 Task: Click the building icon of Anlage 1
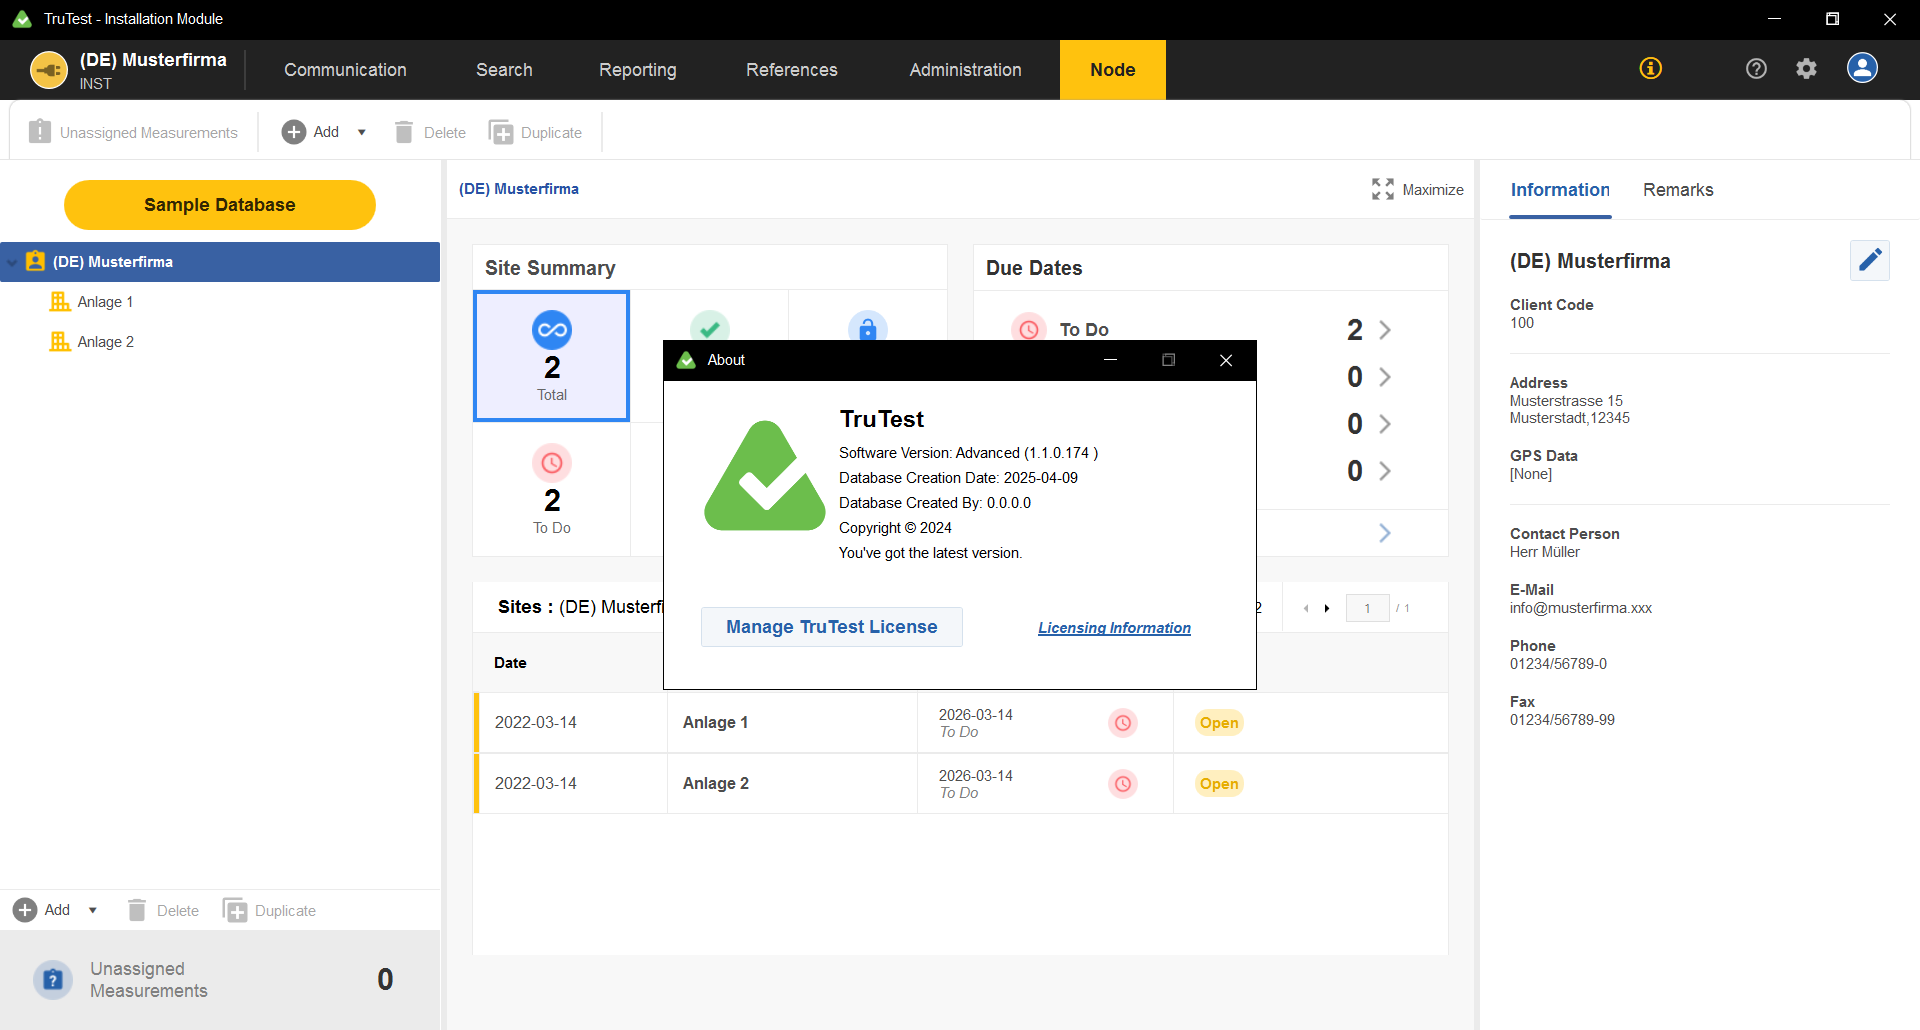click(60, 301)
